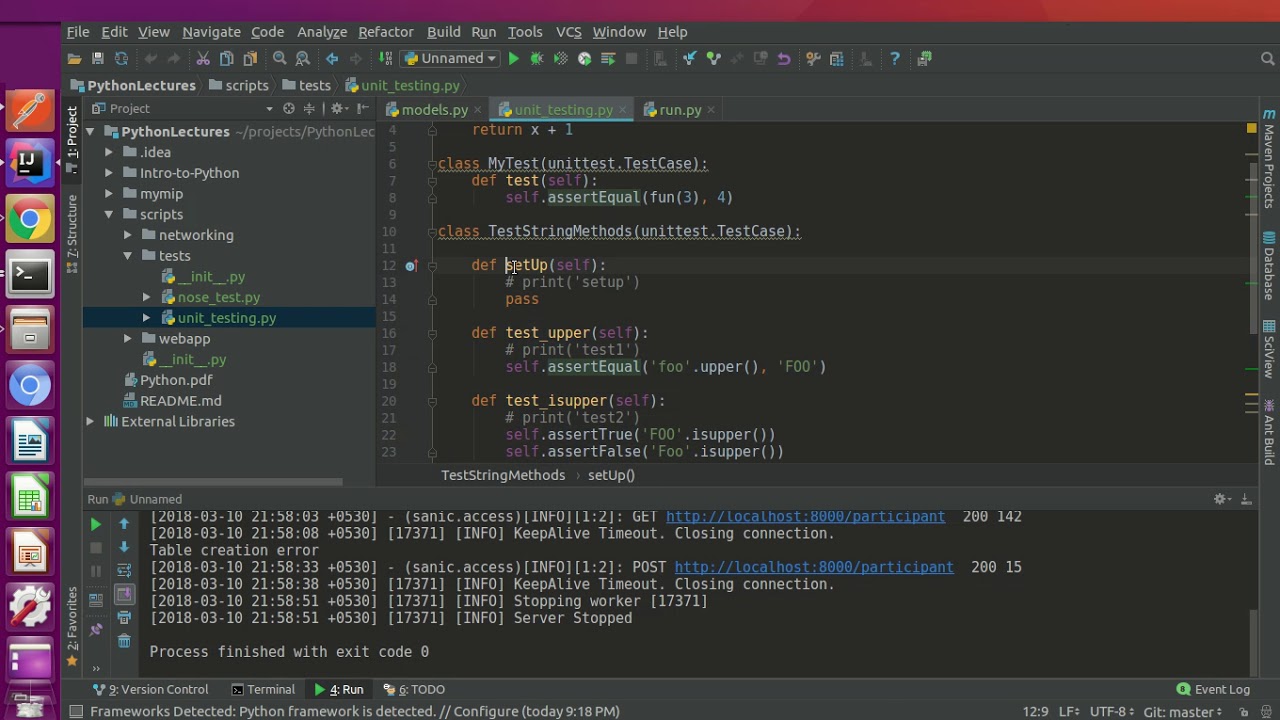Start the debug bug icon in toolbar

tap(537, 59)
